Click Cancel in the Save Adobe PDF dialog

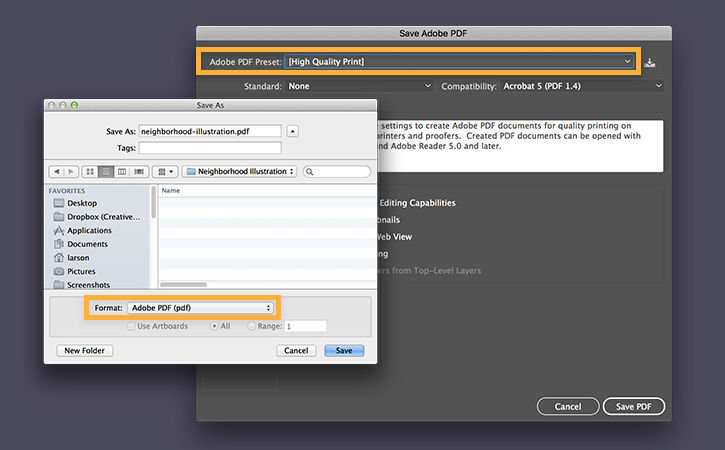[x=568, y=407]
